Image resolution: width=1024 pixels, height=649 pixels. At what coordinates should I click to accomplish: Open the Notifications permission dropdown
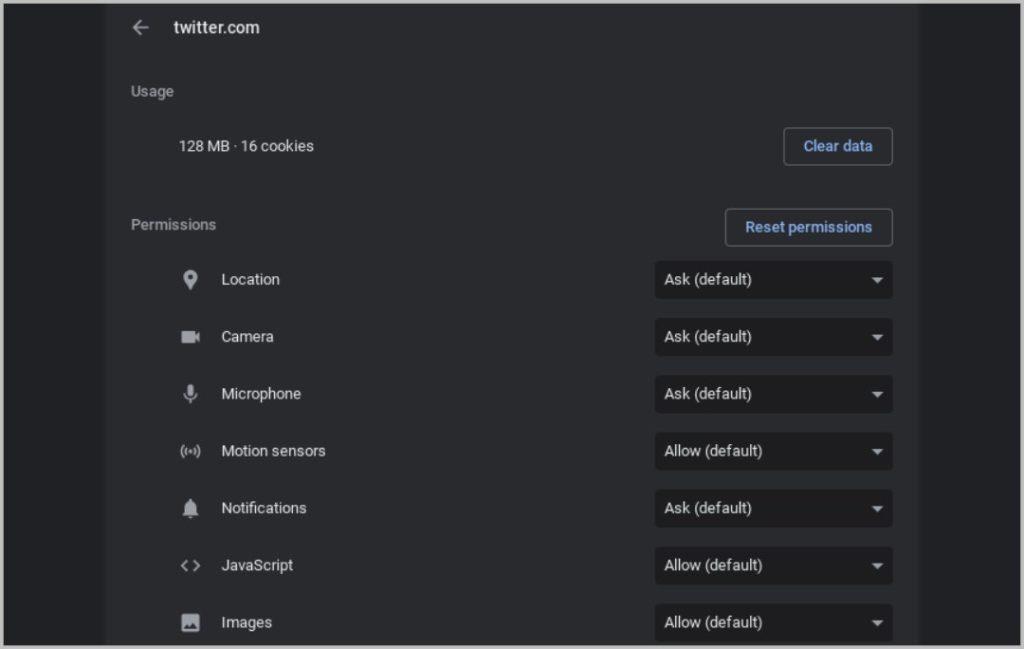(773, 509)
